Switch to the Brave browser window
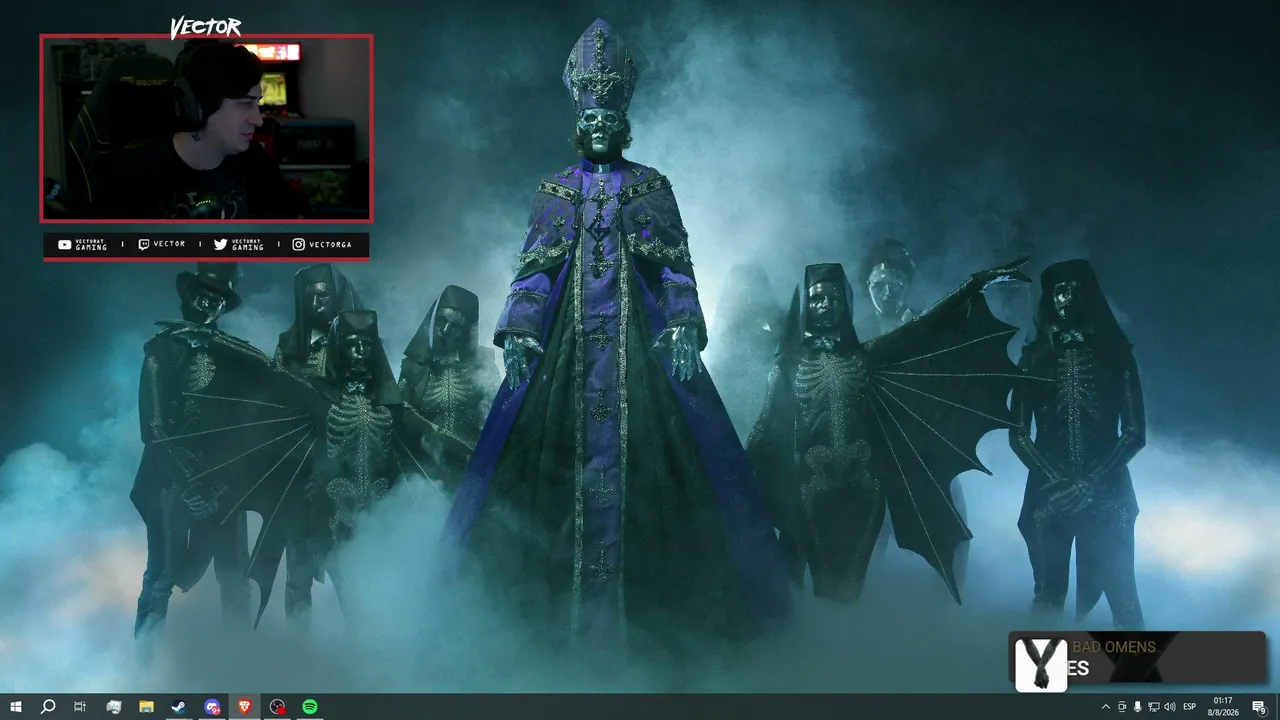This screenshot has height=720, width=1280. pos(245,706)
